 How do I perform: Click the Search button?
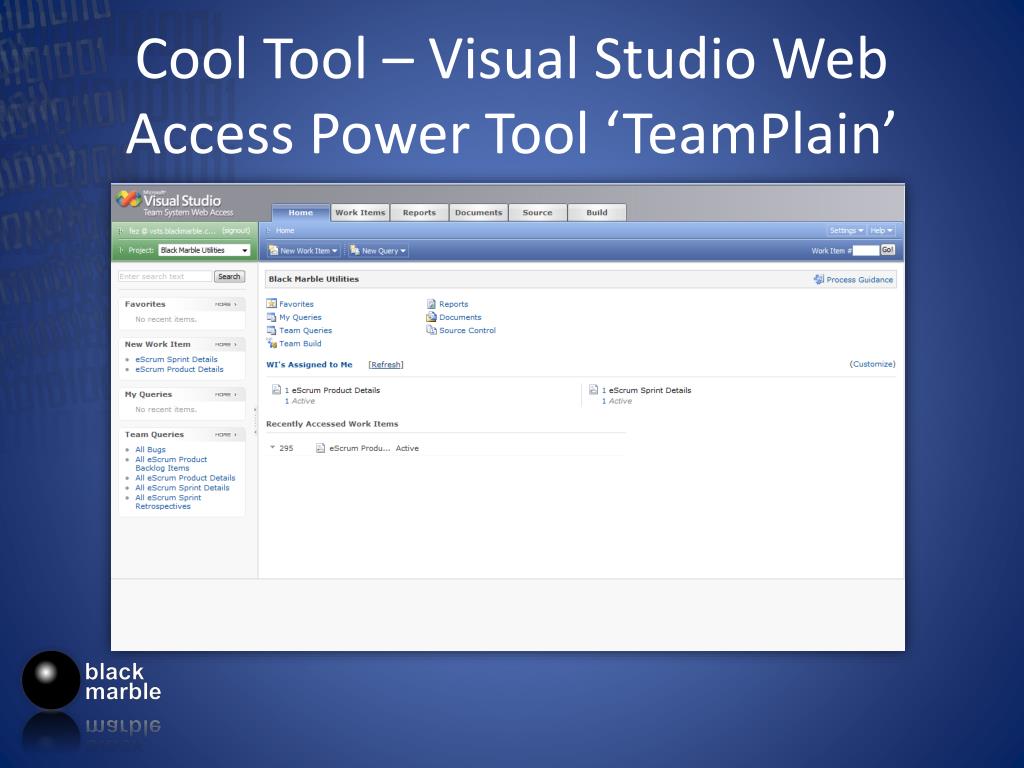(x=229, y=276)
